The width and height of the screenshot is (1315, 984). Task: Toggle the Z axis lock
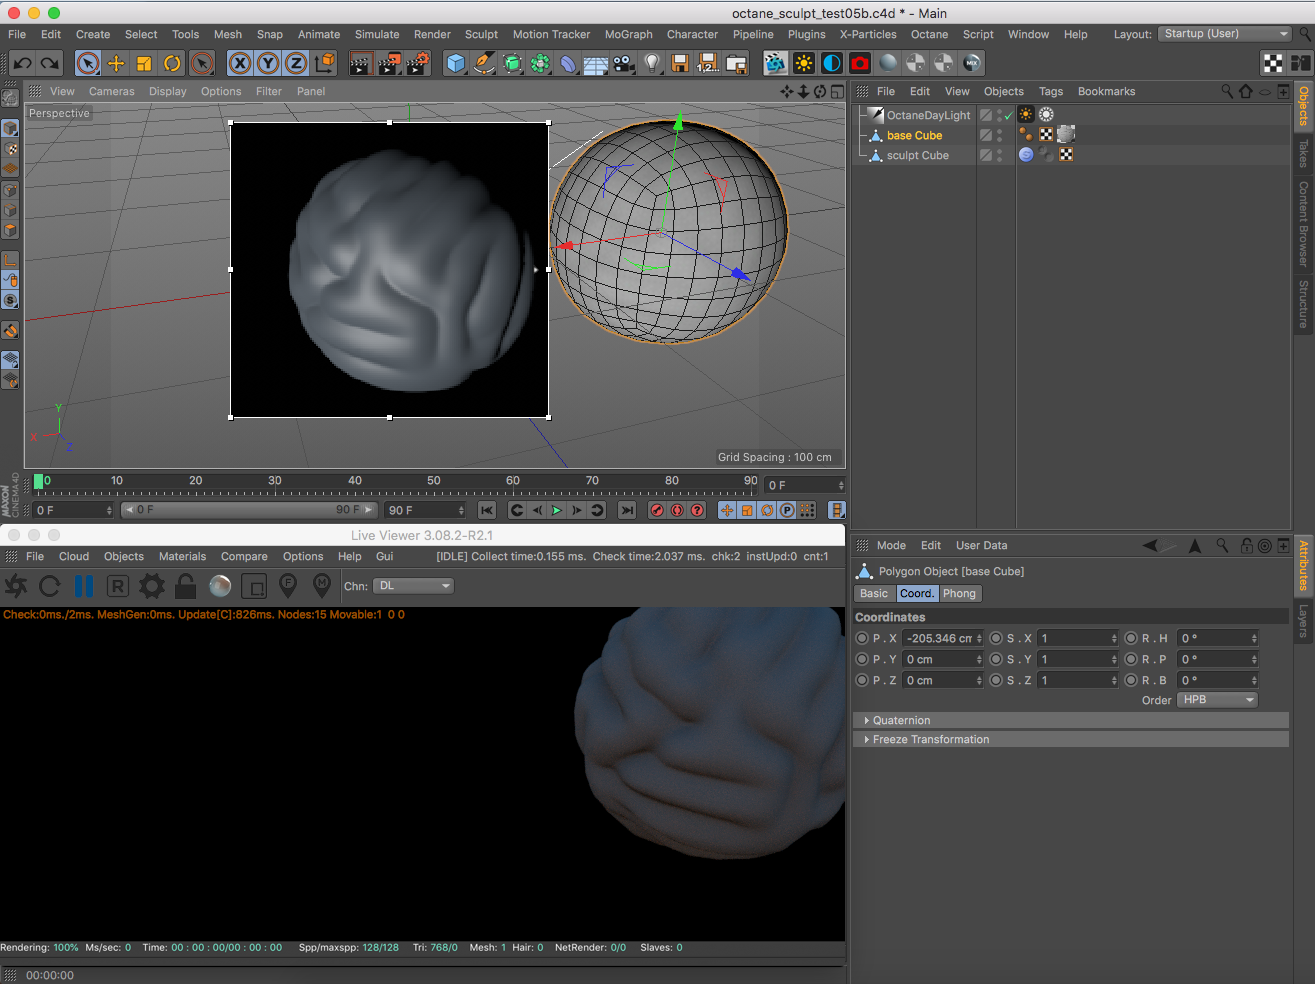(x=296, y=64)
